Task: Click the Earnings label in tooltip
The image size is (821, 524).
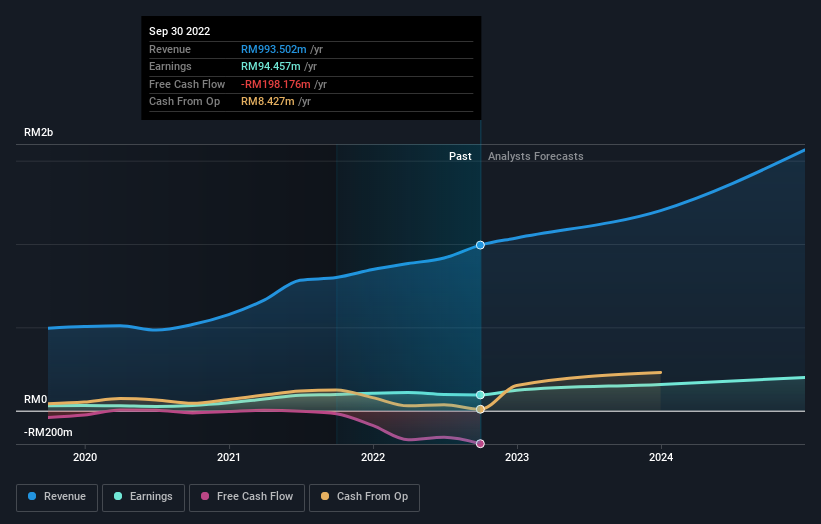Action: (170, 66)
